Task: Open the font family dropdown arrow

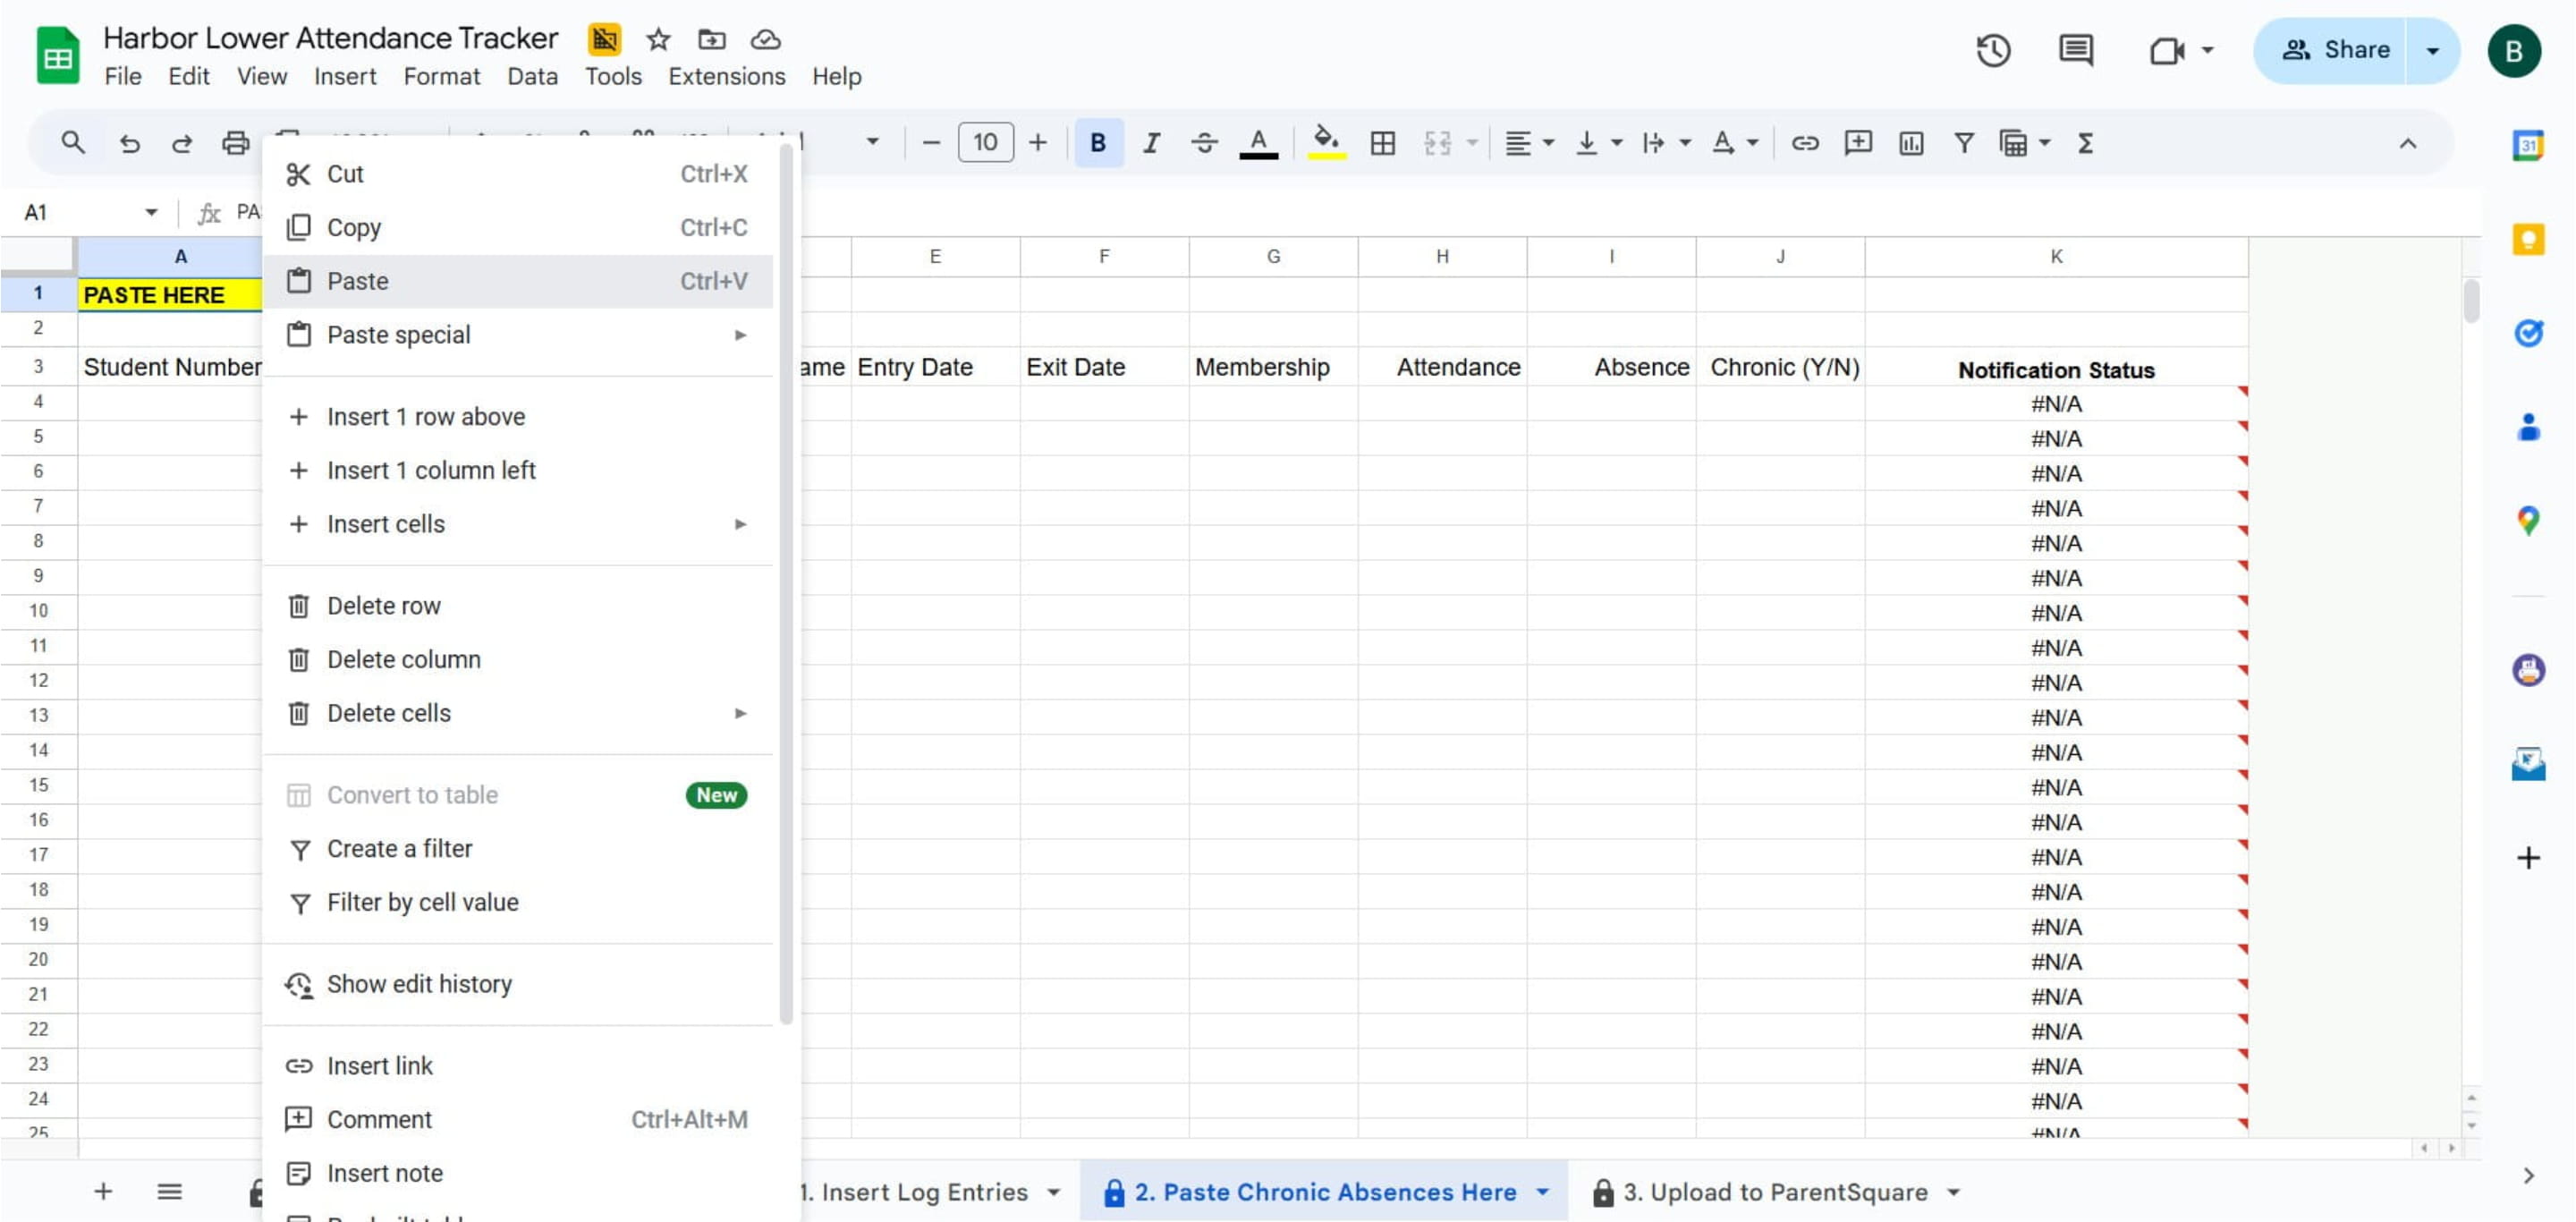Action: (x=872, y=142)
